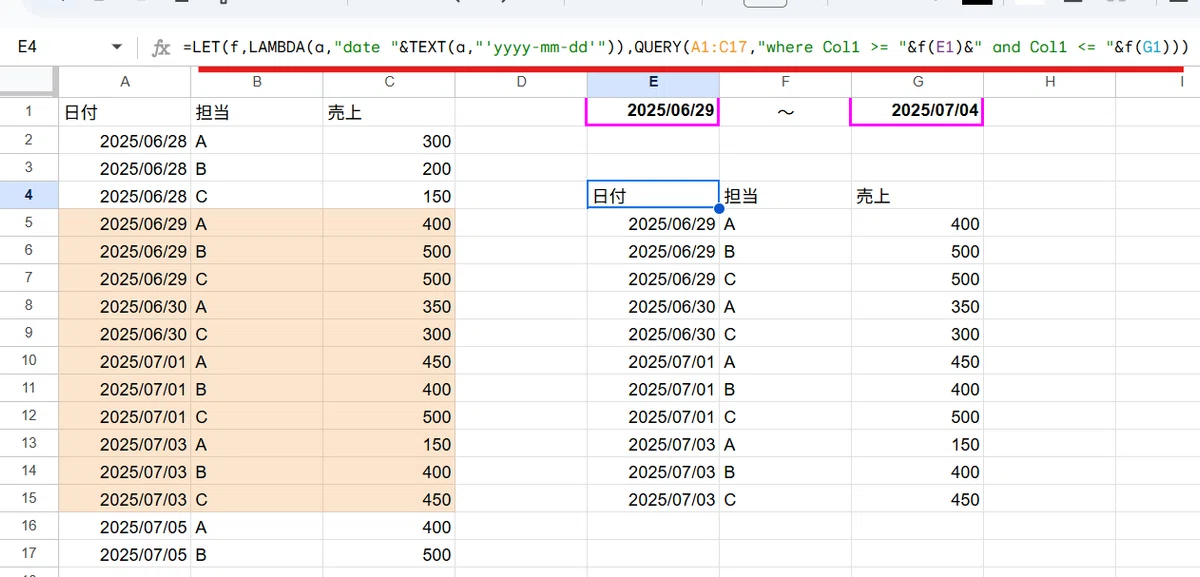Click 売上 header in cell C1

tap(389, 112)
